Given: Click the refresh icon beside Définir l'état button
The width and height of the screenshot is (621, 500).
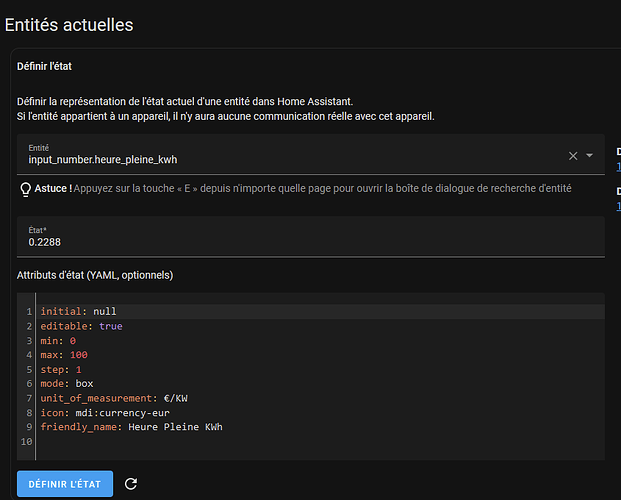Looking at the screenshot, I should (131, 484).
